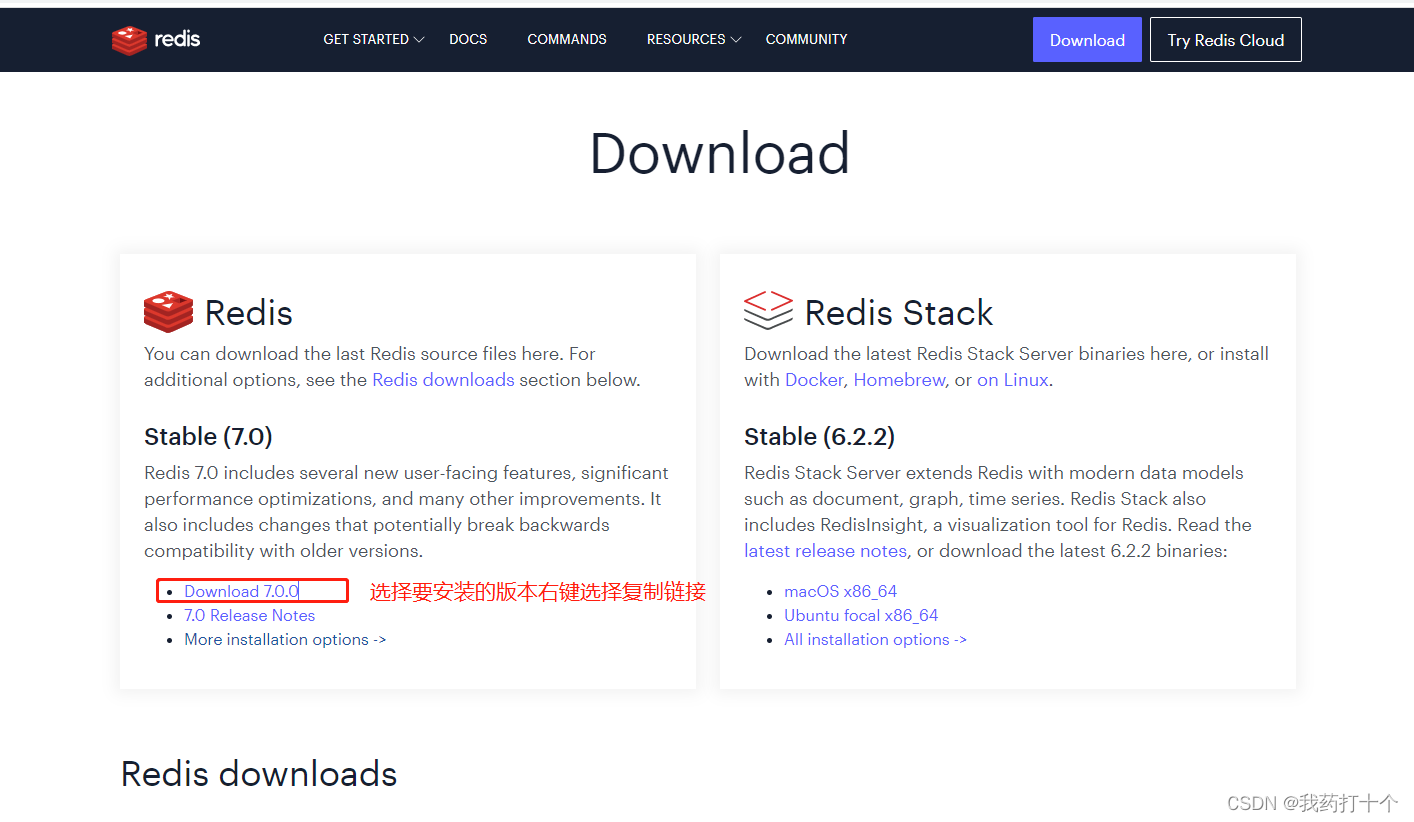Click All installation options link
Viewport: 1414px width, 822px height.
pyautogui.click(x=875, y=640)
